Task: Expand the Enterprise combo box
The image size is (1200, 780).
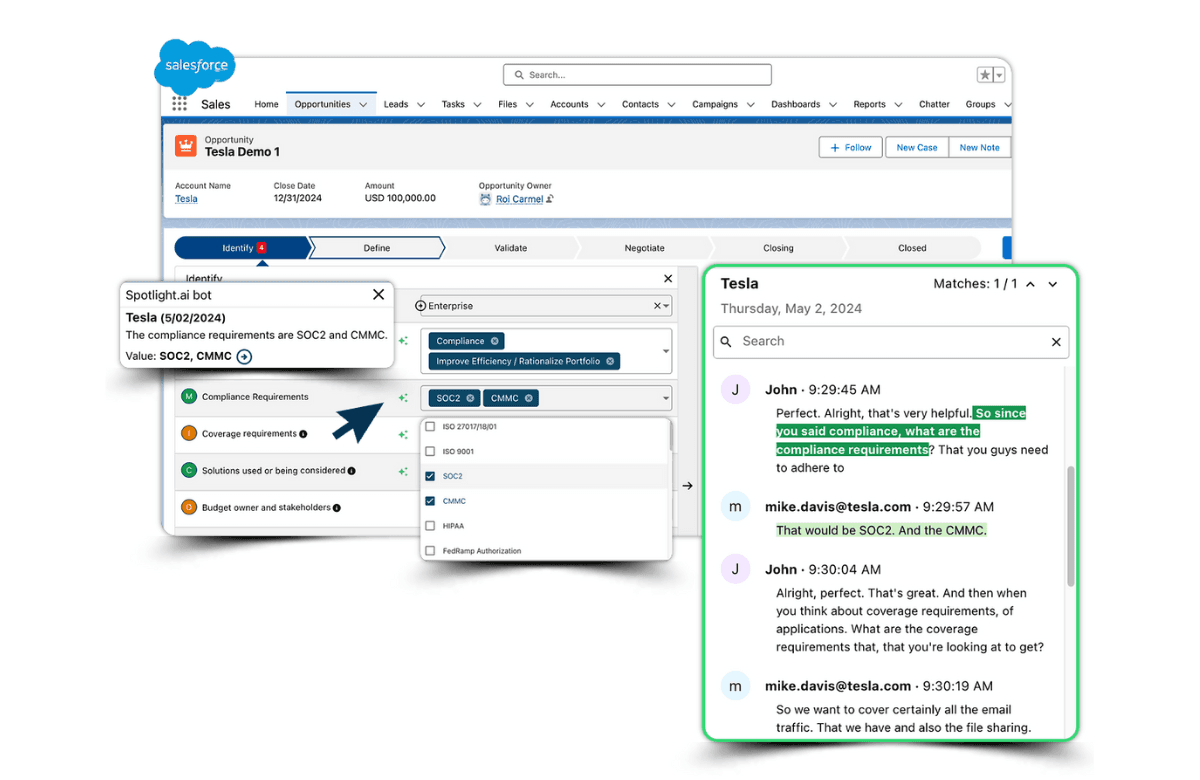Action: [667, 306]
